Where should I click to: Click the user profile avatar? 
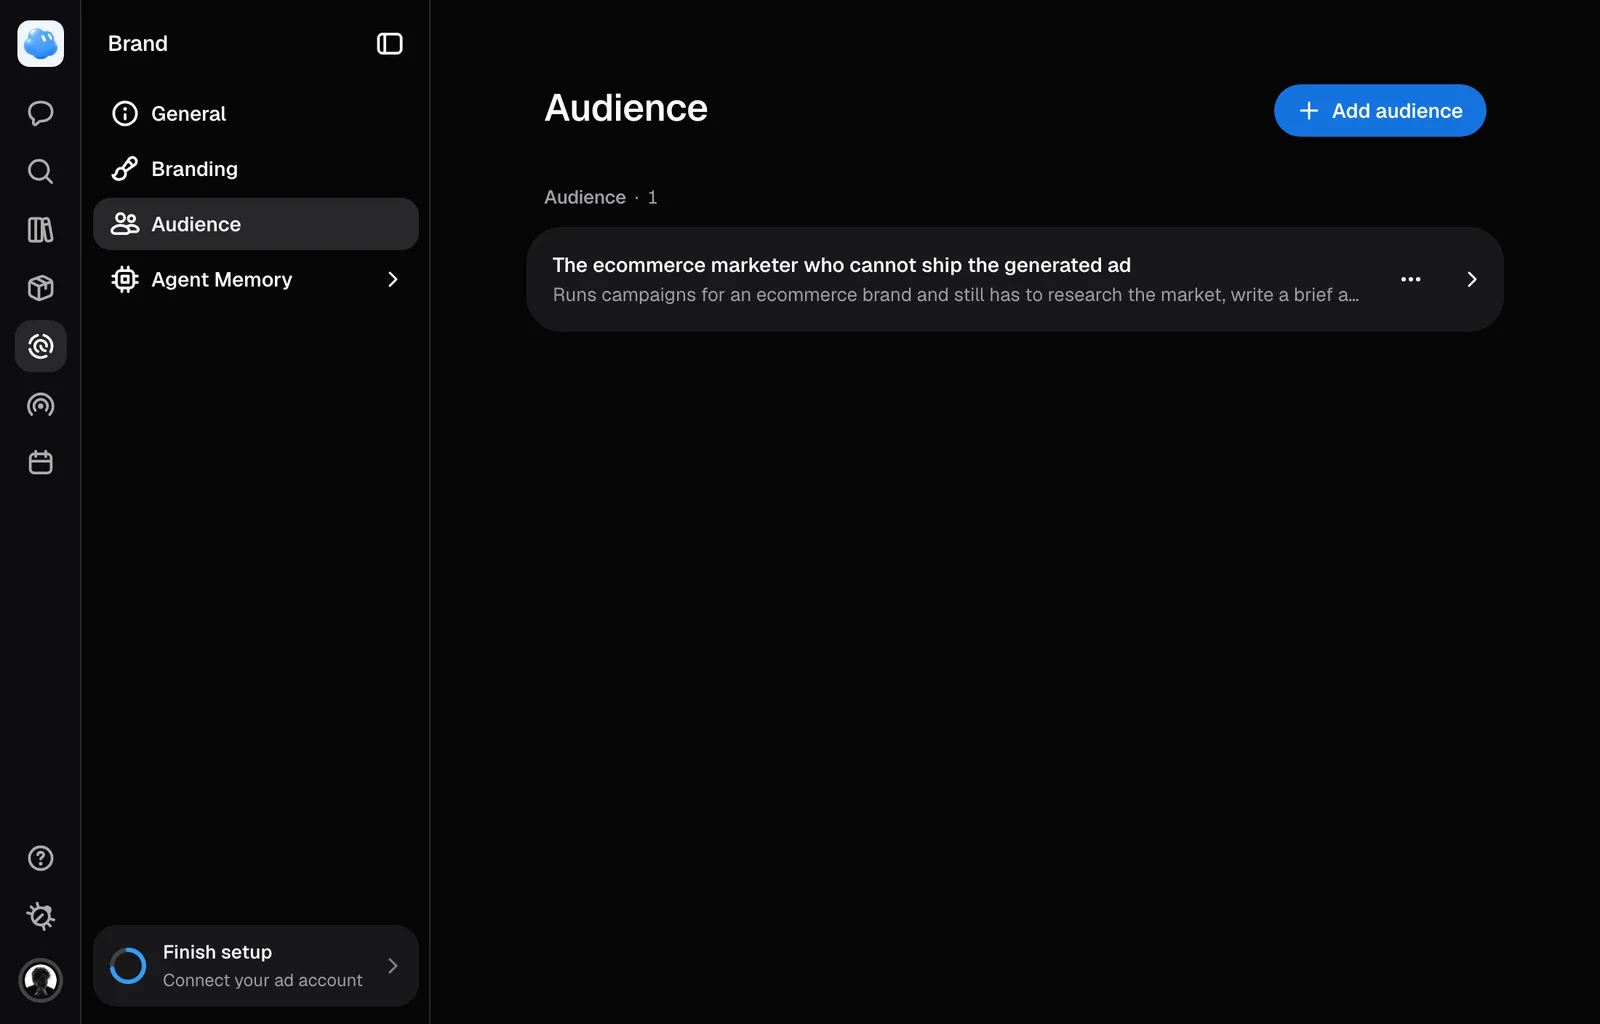tap(41, 980)
